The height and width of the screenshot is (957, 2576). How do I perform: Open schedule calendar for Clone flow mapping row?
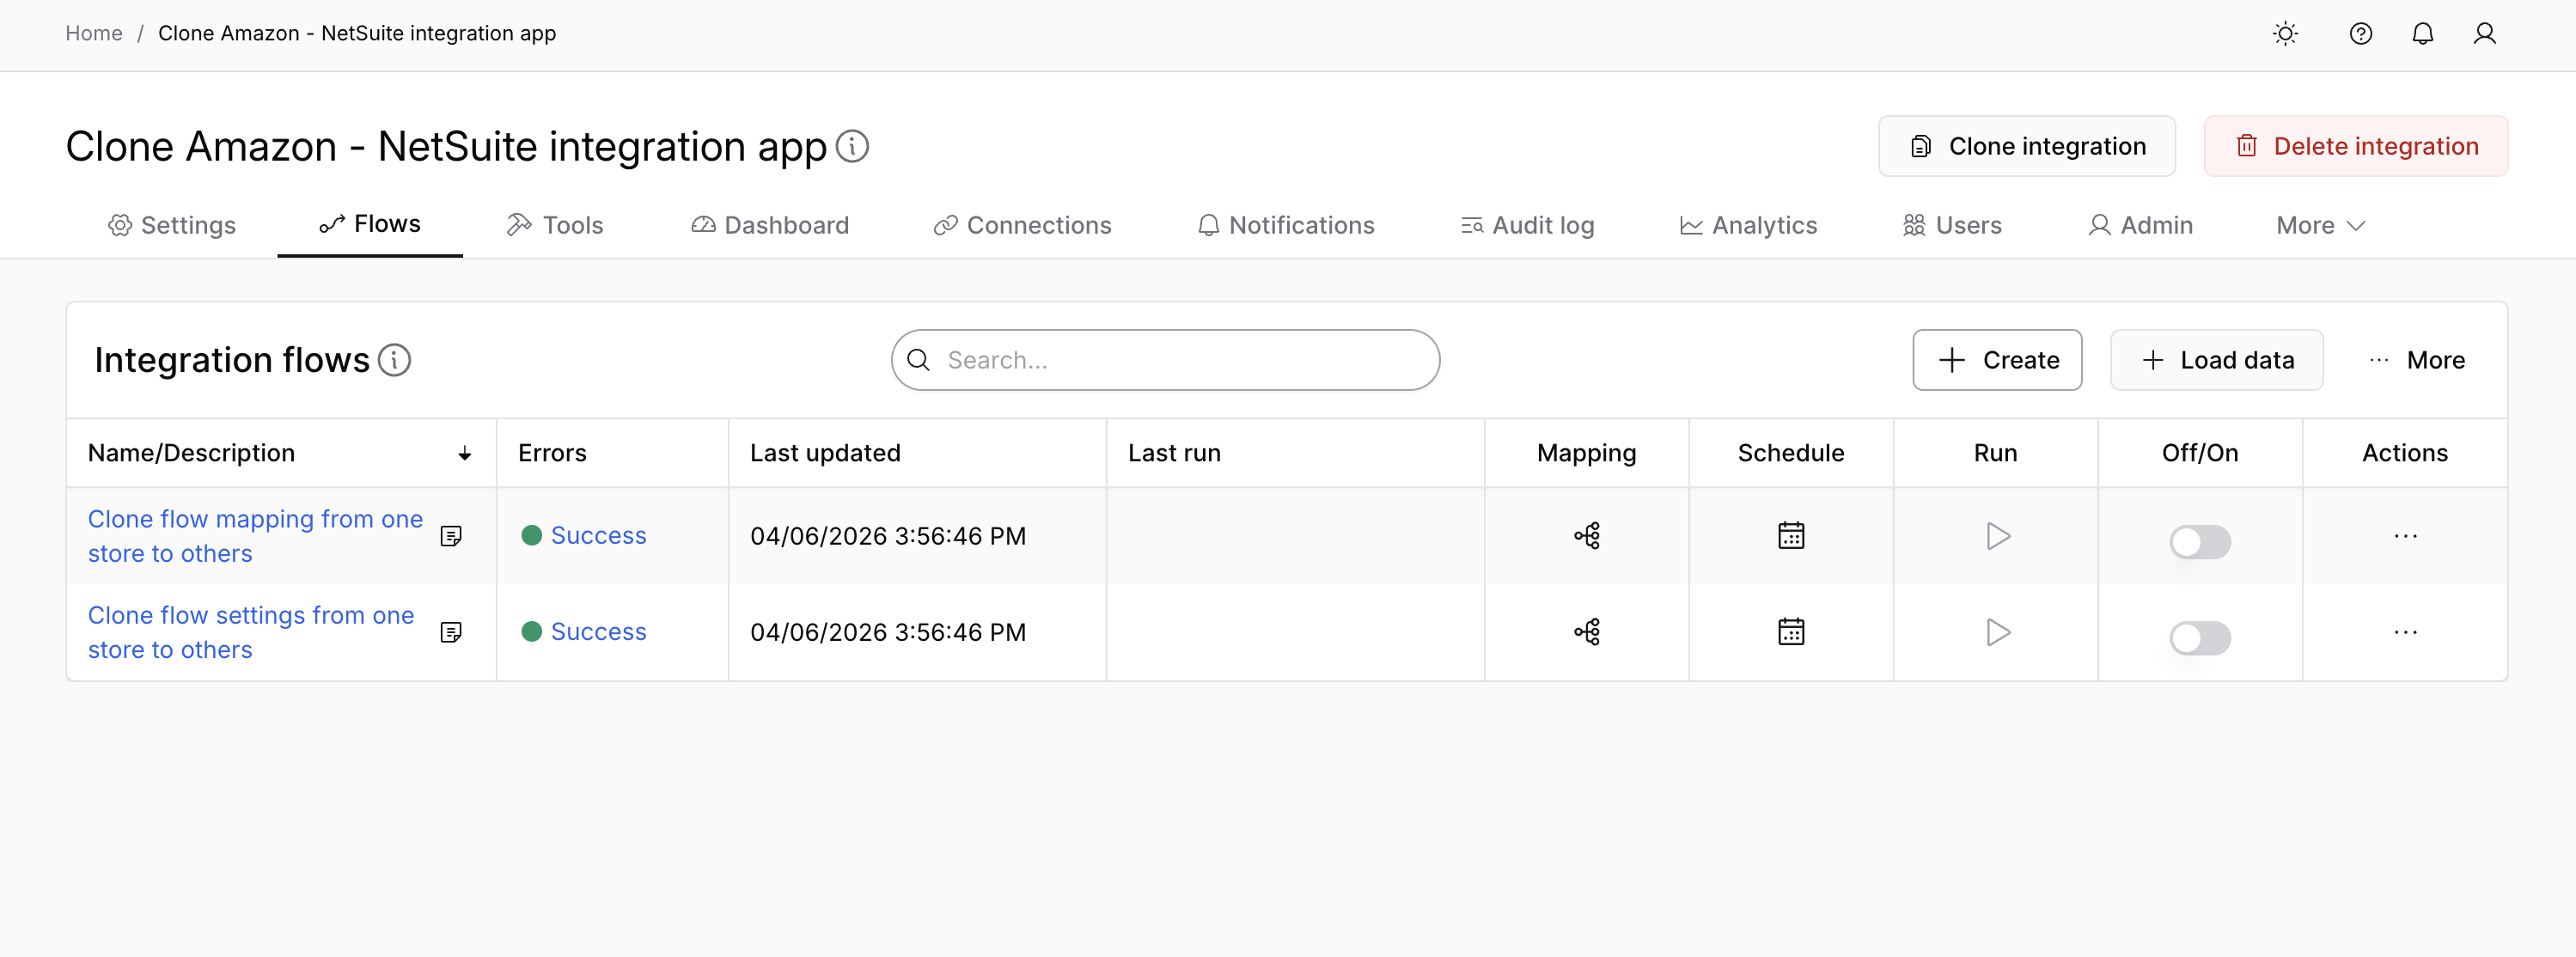1791,536
